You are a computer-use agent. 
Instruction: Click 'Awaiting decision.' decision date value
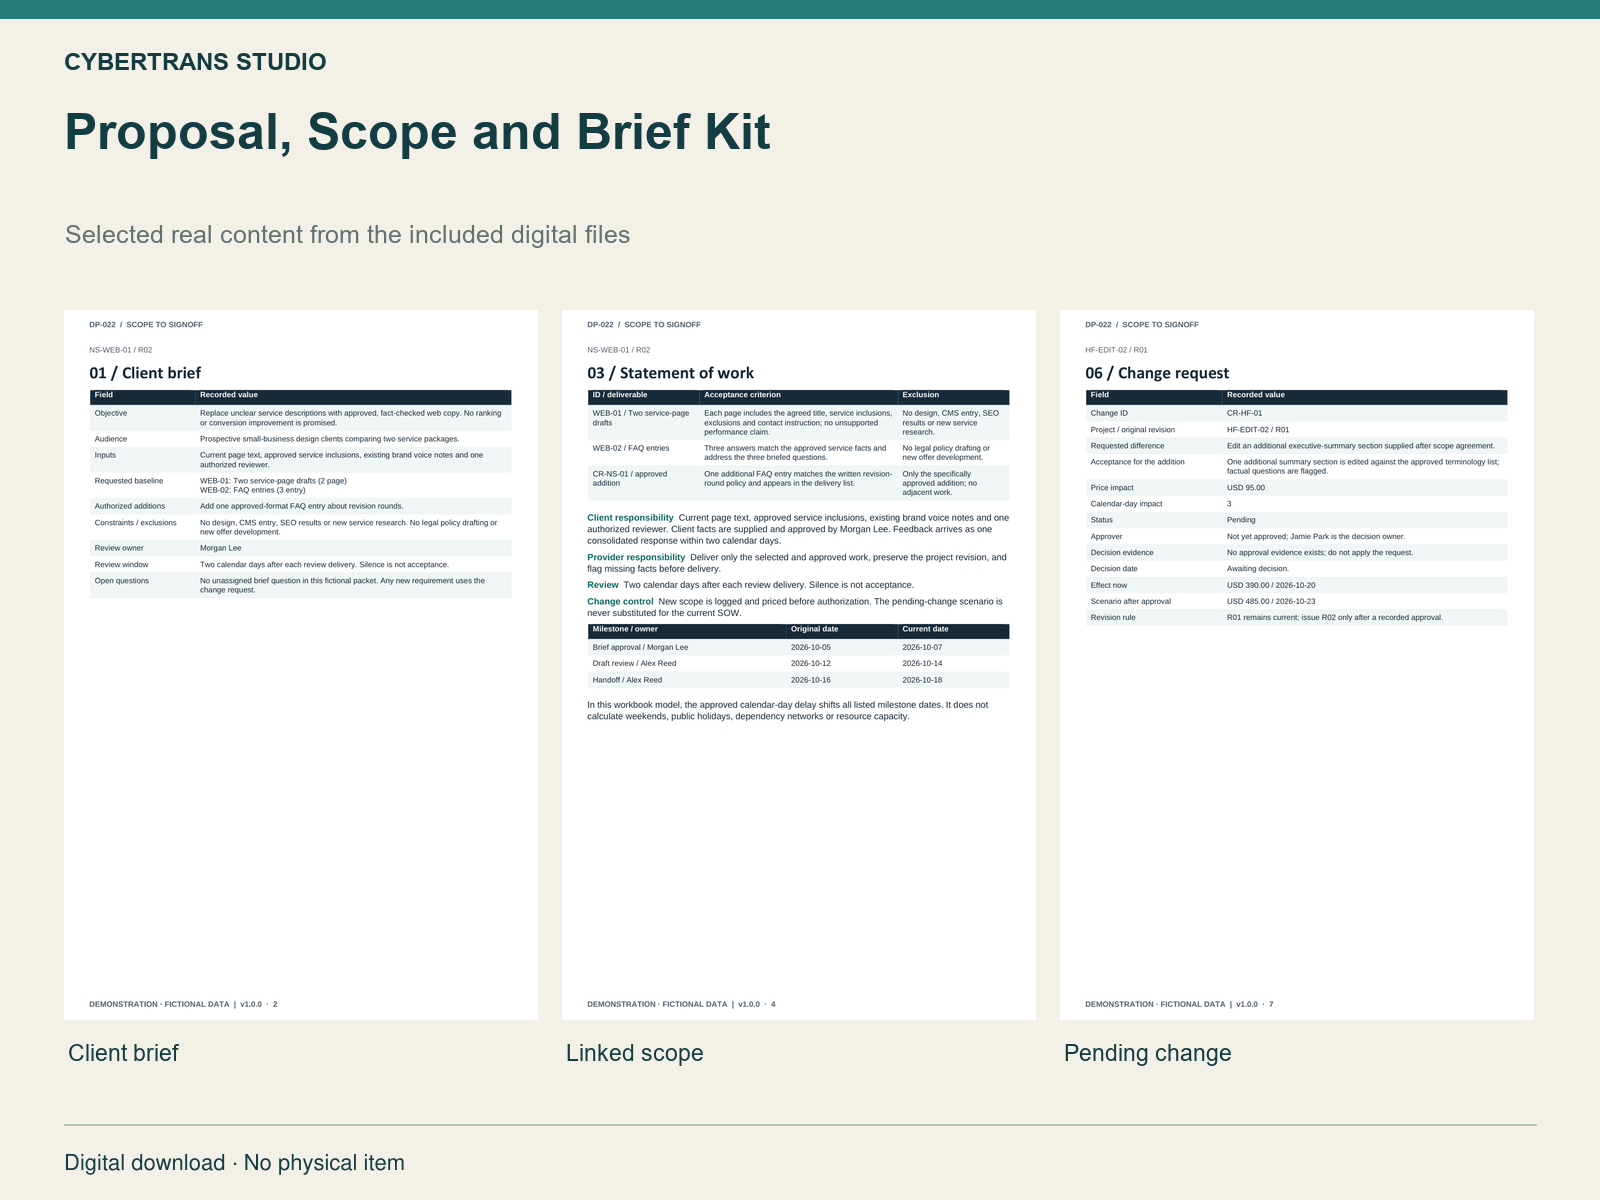1258,569
